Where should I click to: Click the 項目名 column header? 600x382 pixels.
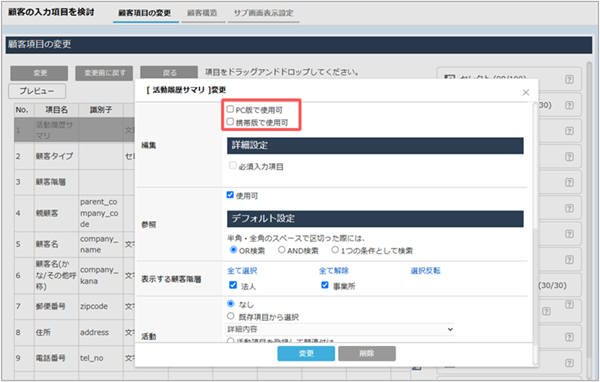tap(57, 110)
